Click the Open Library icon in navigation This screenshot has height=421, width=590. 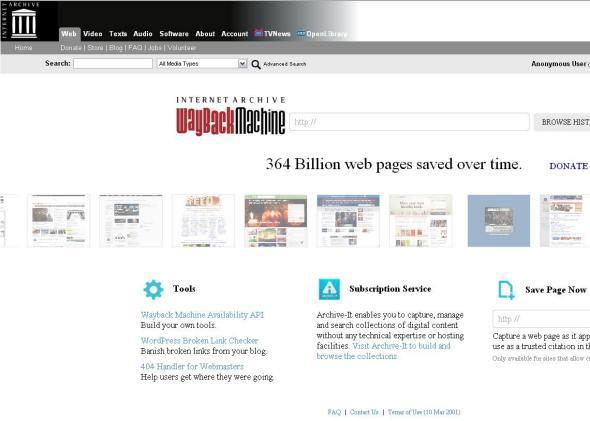pyautogui.click(x=301, y=33)
